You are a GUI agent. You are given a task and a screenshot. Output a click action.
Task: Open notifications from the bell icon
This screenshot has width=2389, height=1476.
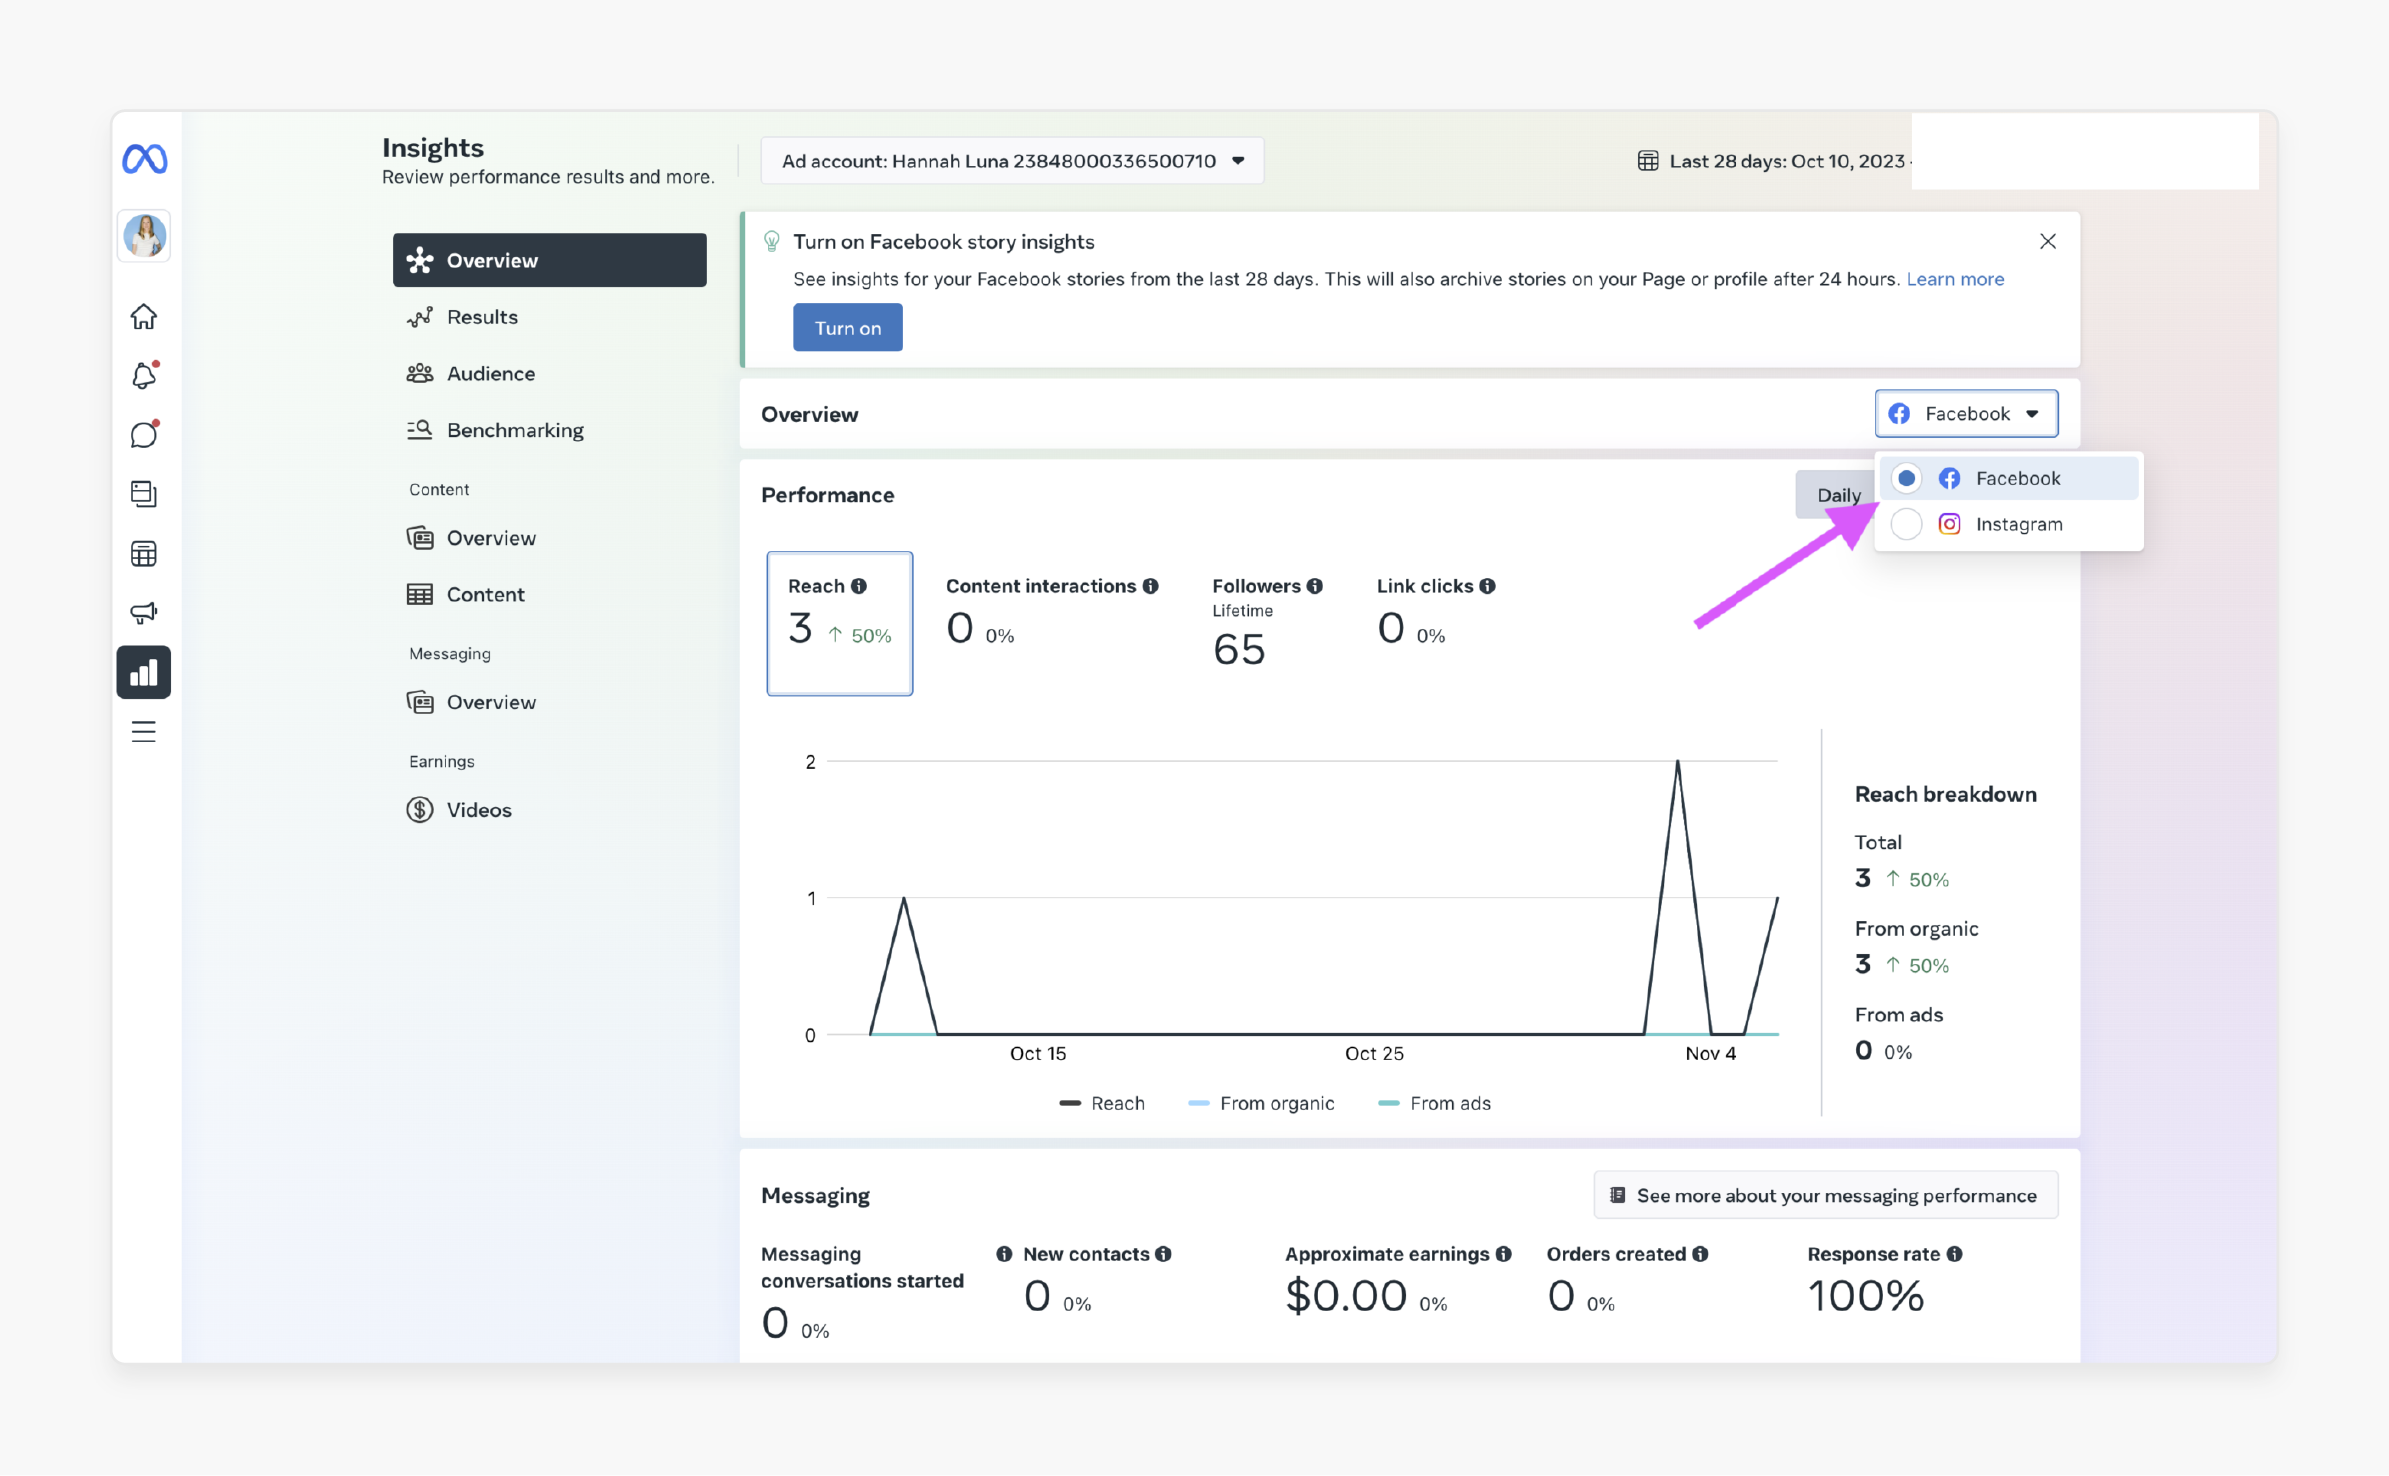point(144,375)
